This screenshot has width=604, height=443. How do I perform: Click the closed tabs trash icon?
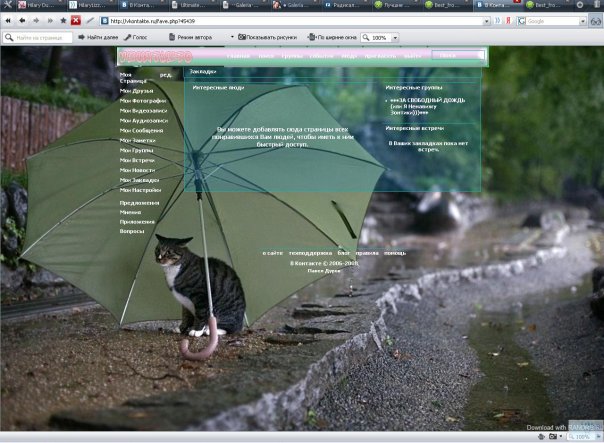[596, 5]
